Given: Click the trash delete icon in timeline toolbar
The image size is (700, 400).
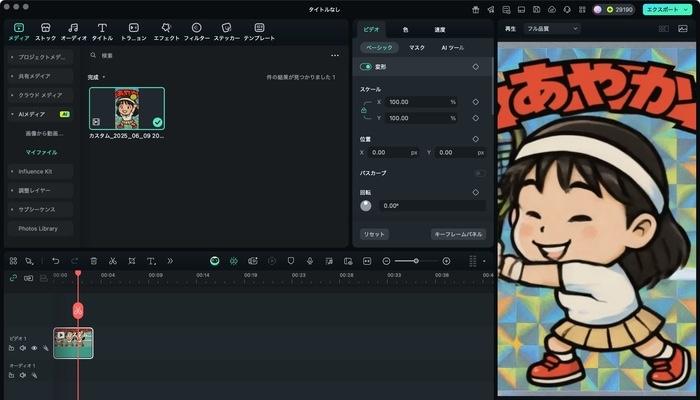Looking at the screenshot, I should (x=94, y=261).
